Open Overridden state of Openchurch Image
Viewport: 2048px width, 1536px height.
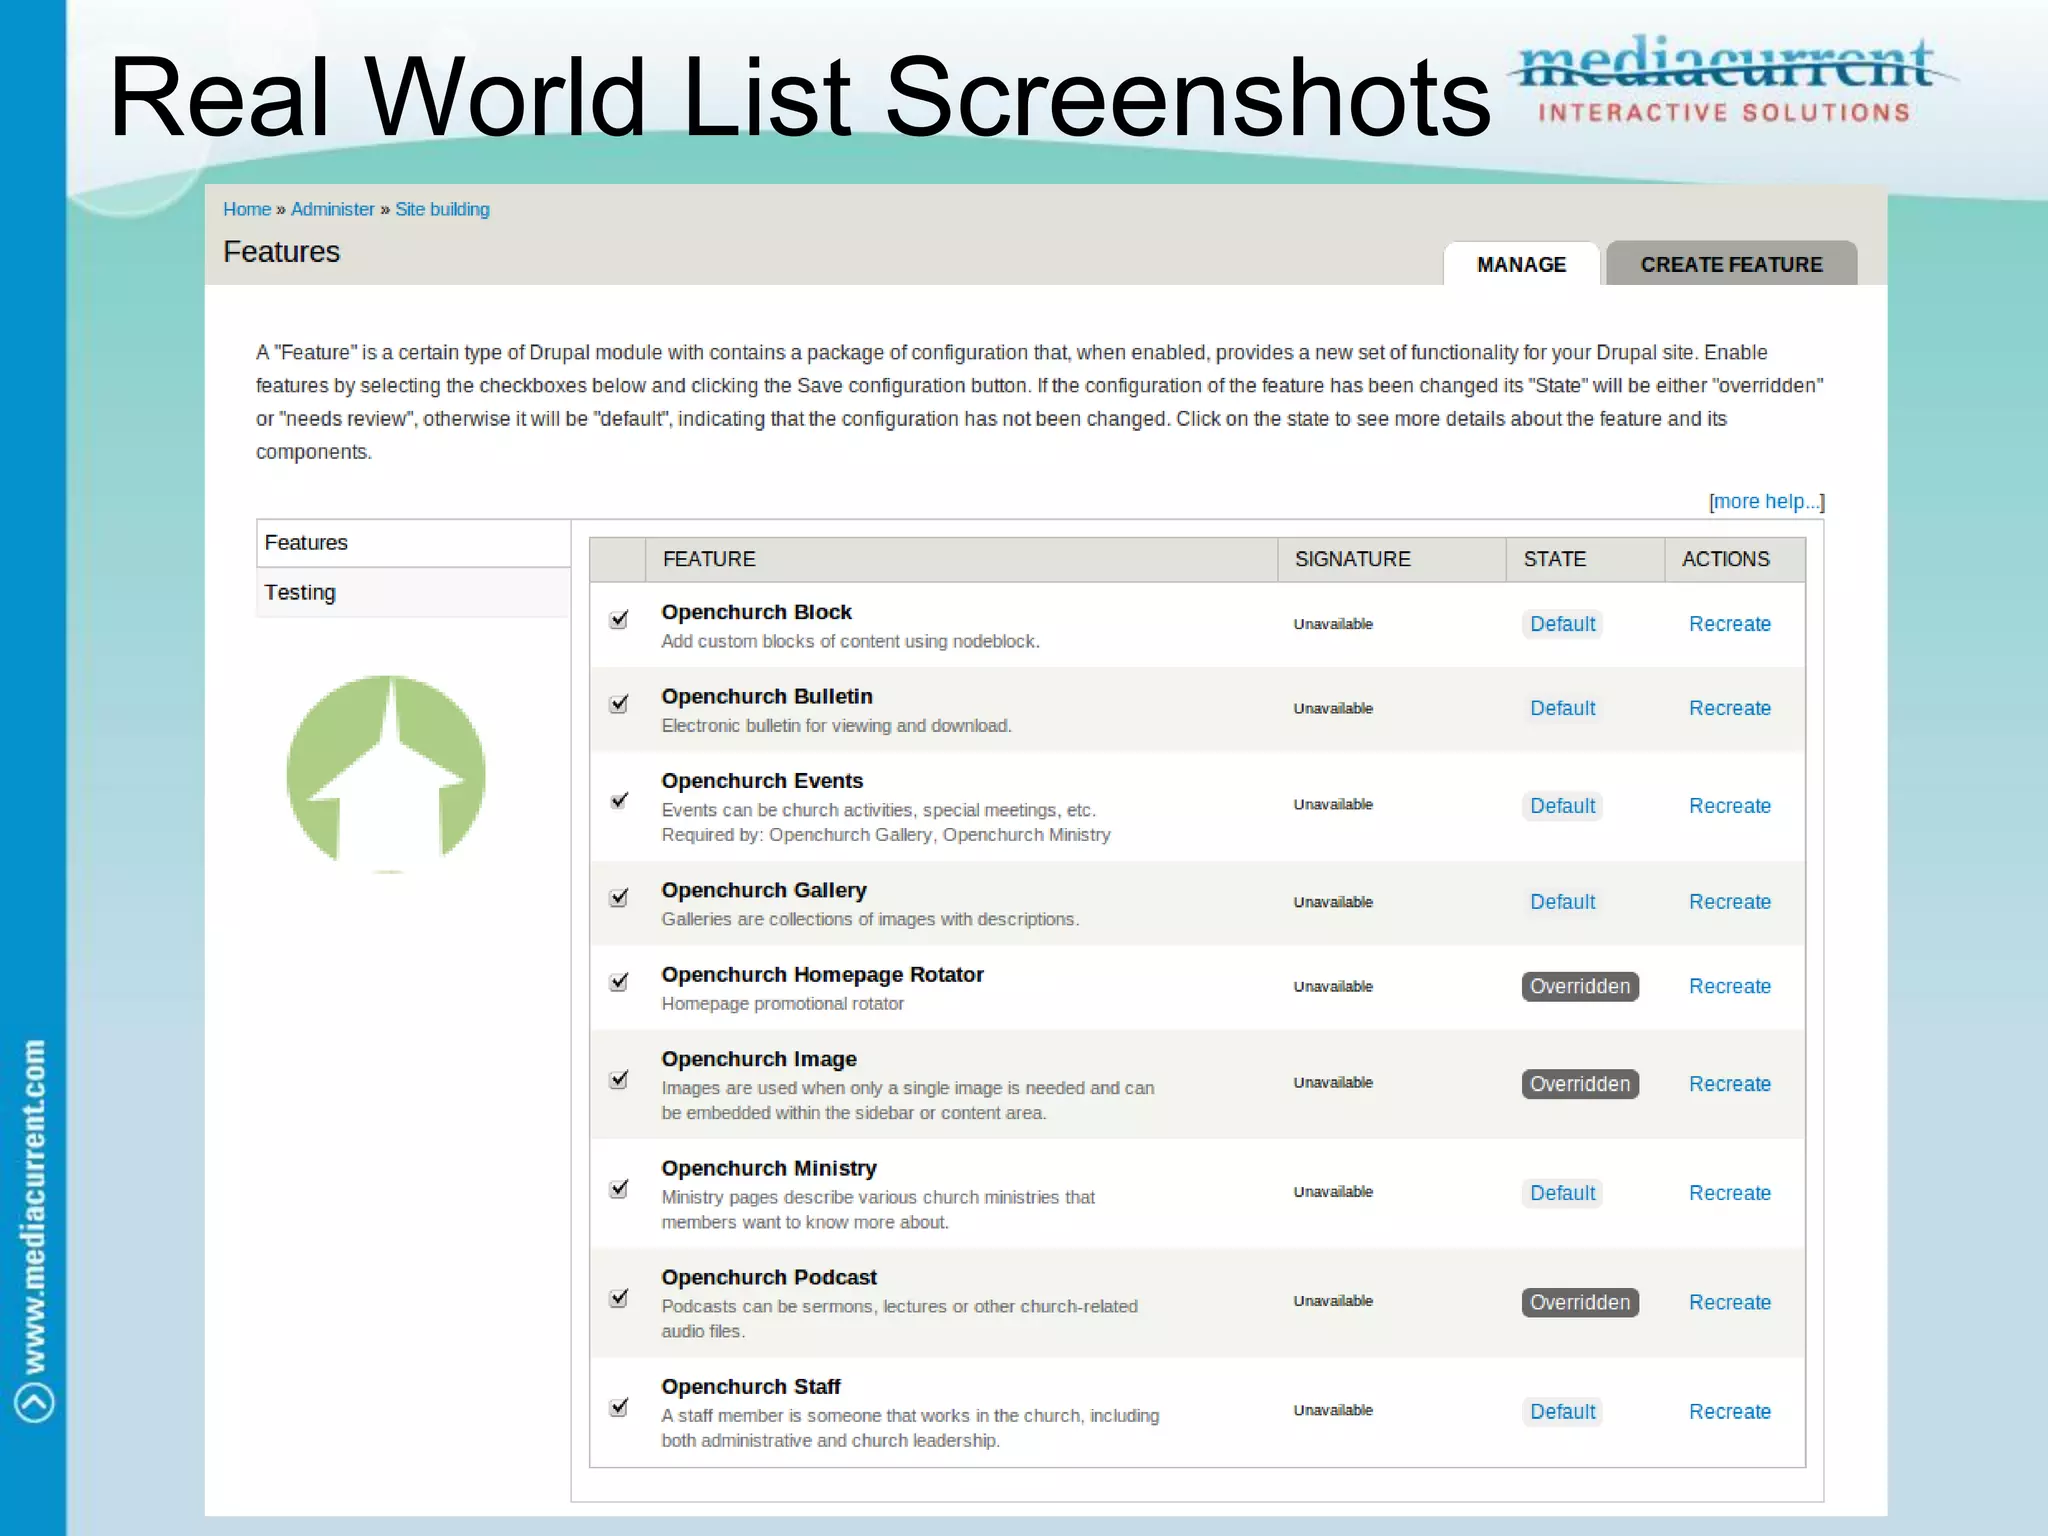[1580, 1084]
